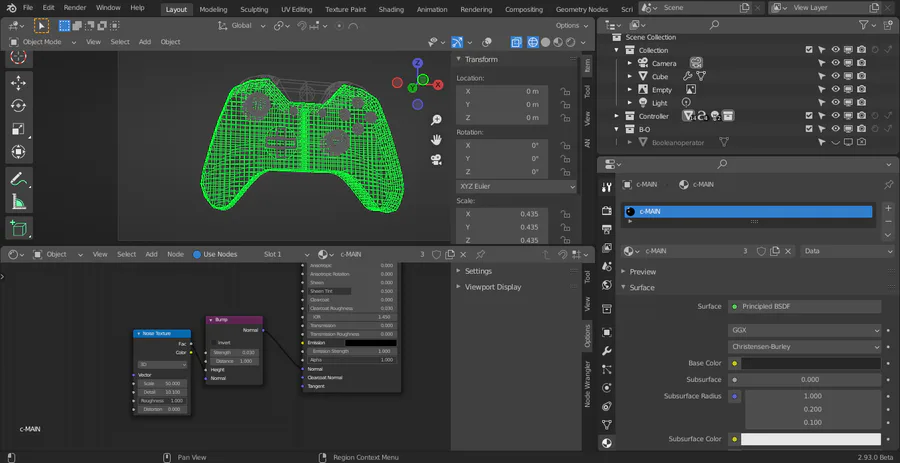Toggle visibility eye for Light object
The height and width of the screenshot is (463, 900).
point(835,103)
